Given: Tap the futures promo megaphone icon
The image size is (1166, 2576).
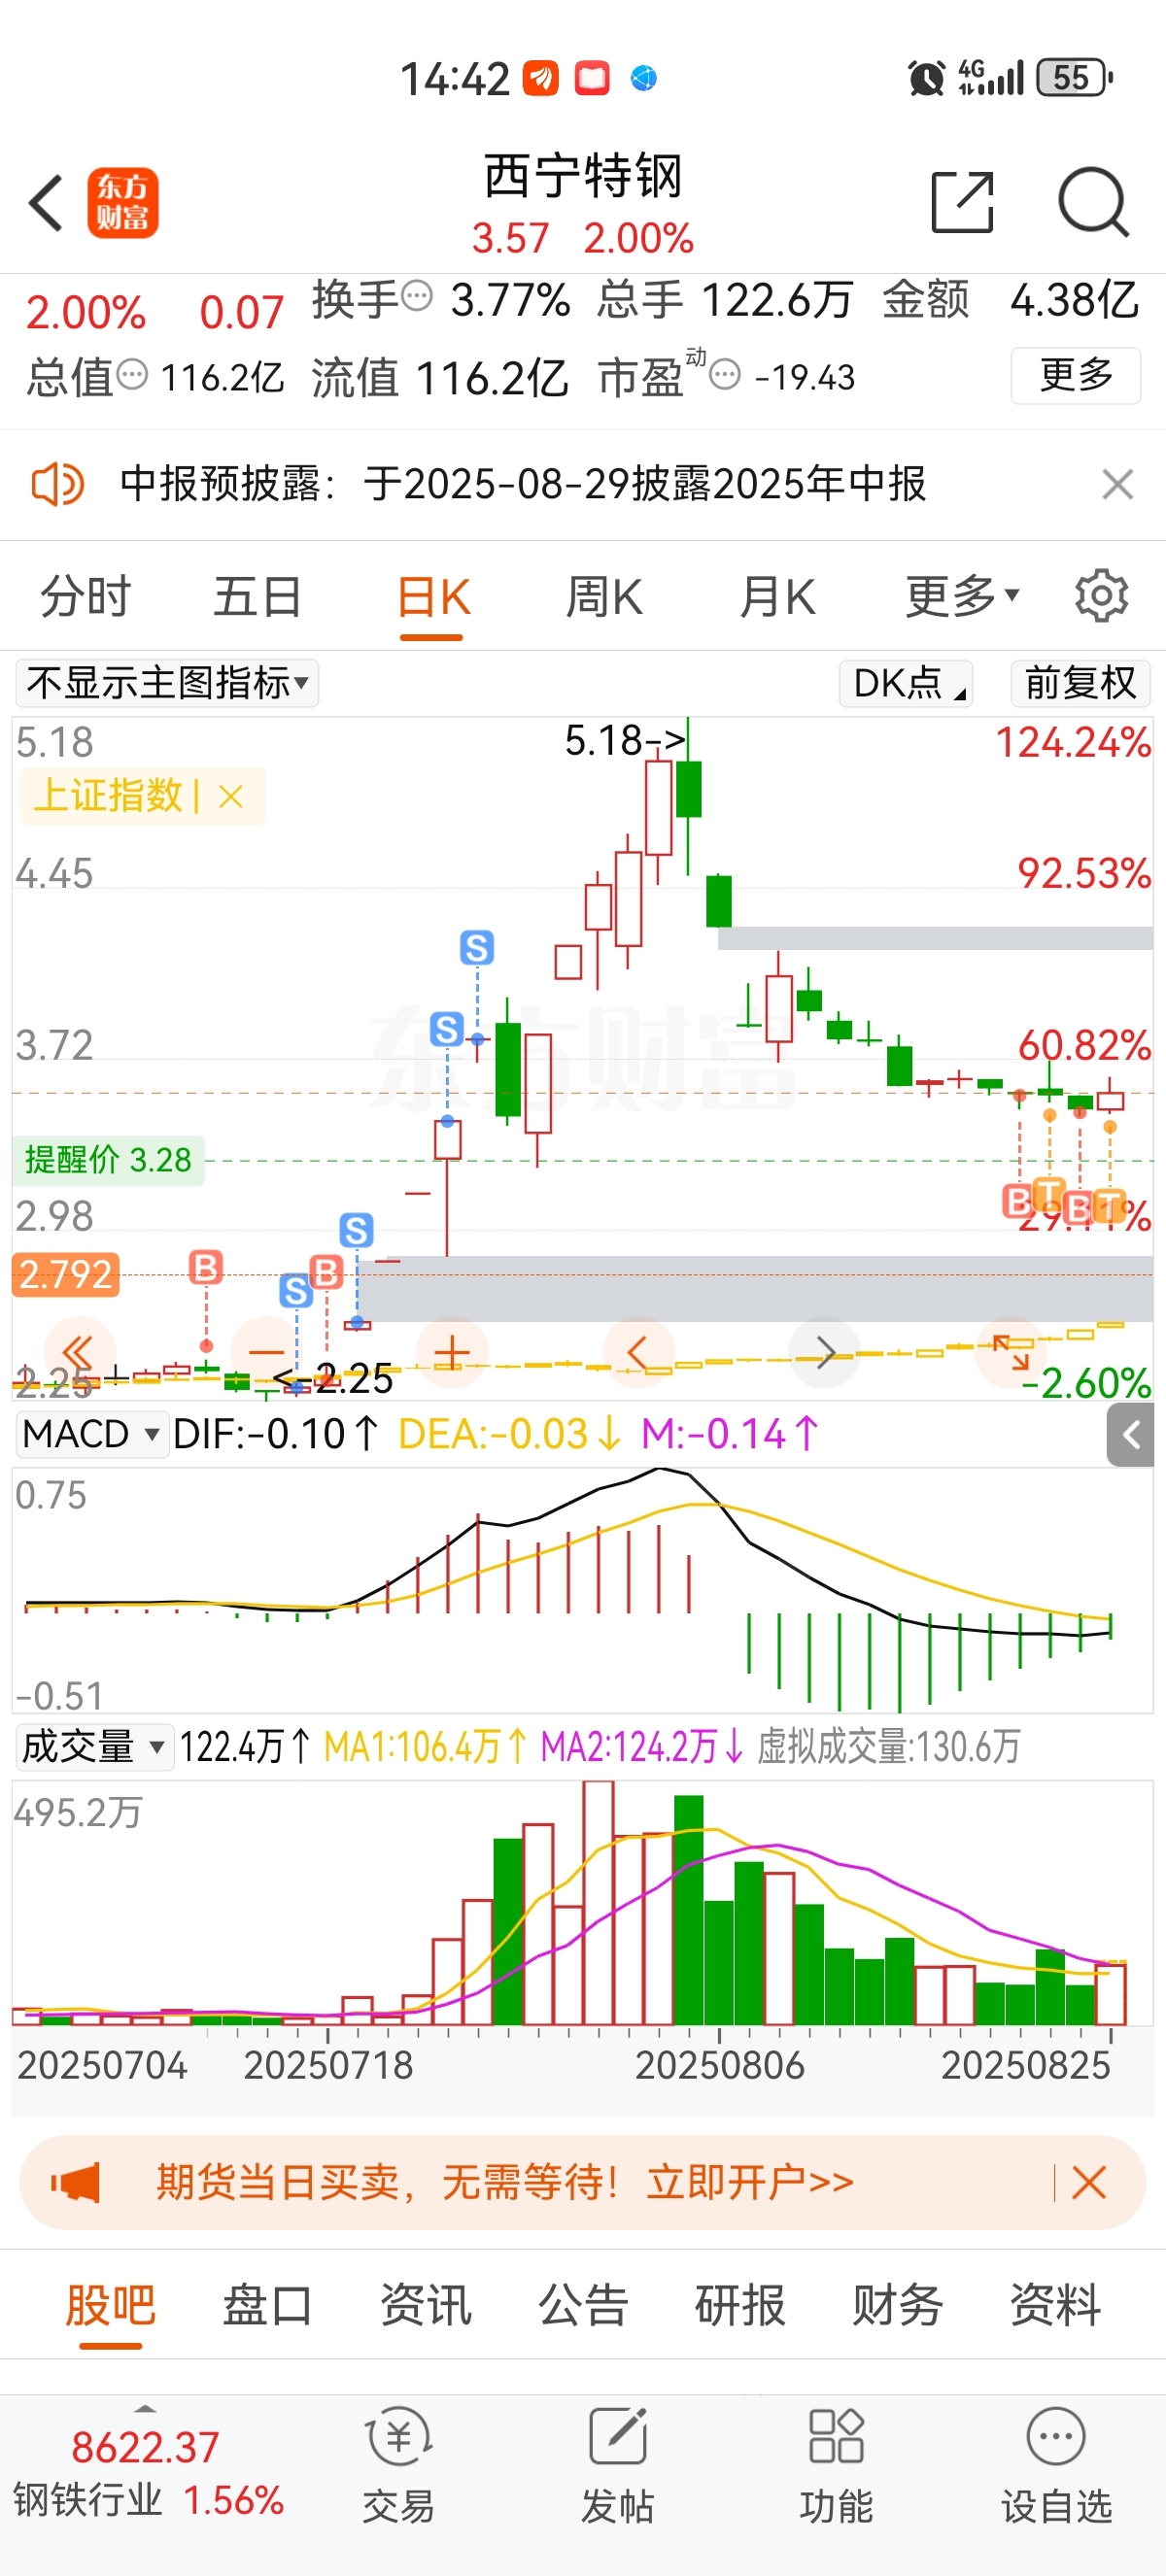Looking at the screenshot, I should pos(76,2182).
